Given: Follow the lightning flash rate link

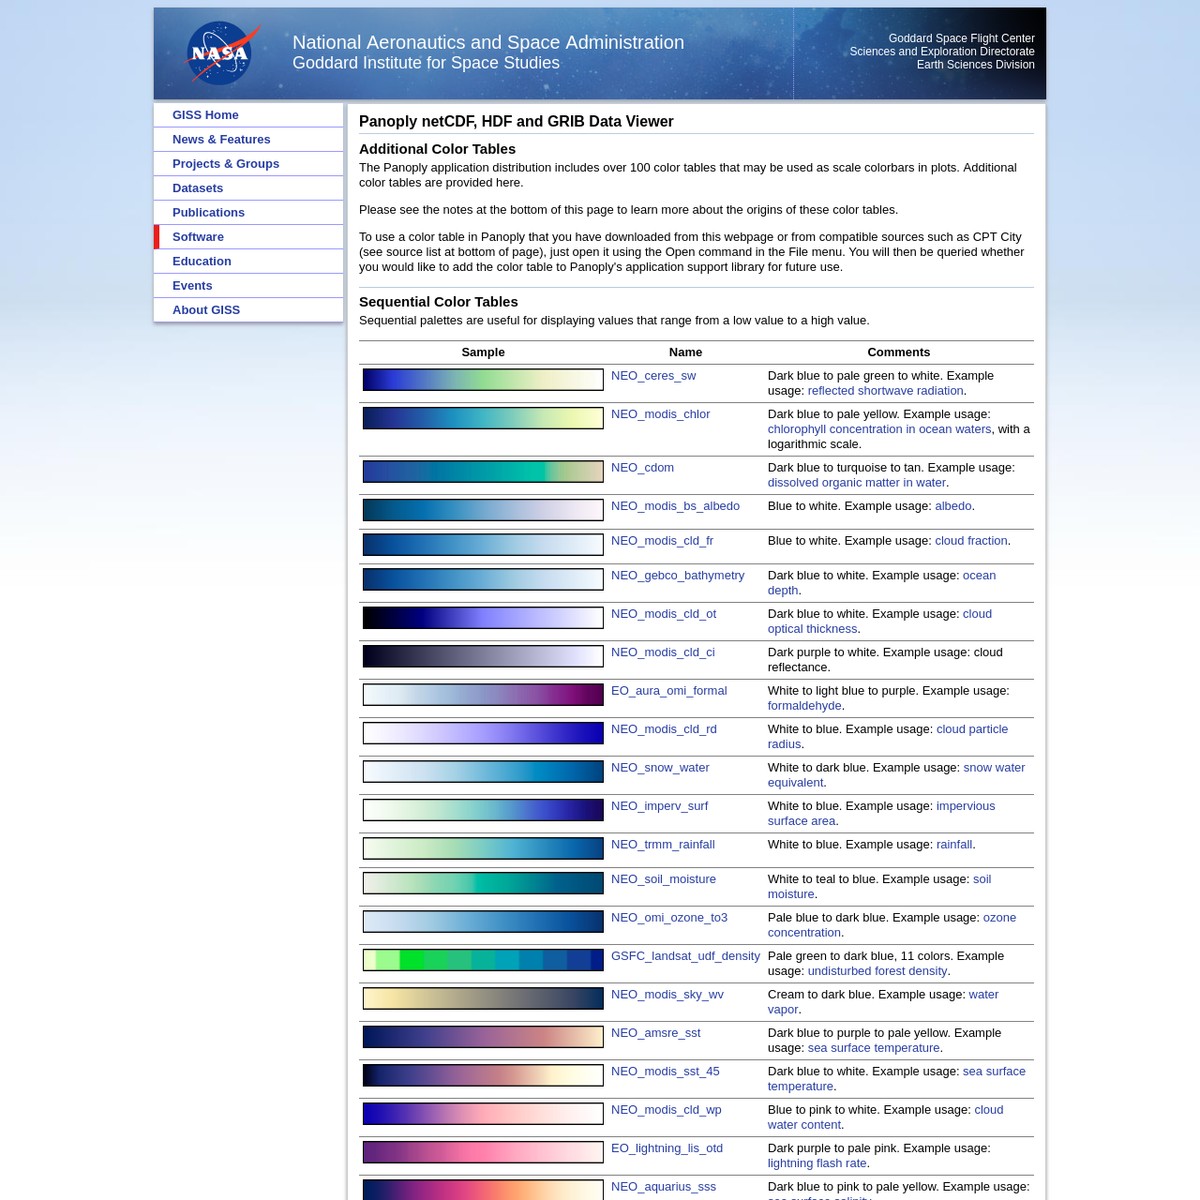Looking at the screenshot, I should [816, 1164].
